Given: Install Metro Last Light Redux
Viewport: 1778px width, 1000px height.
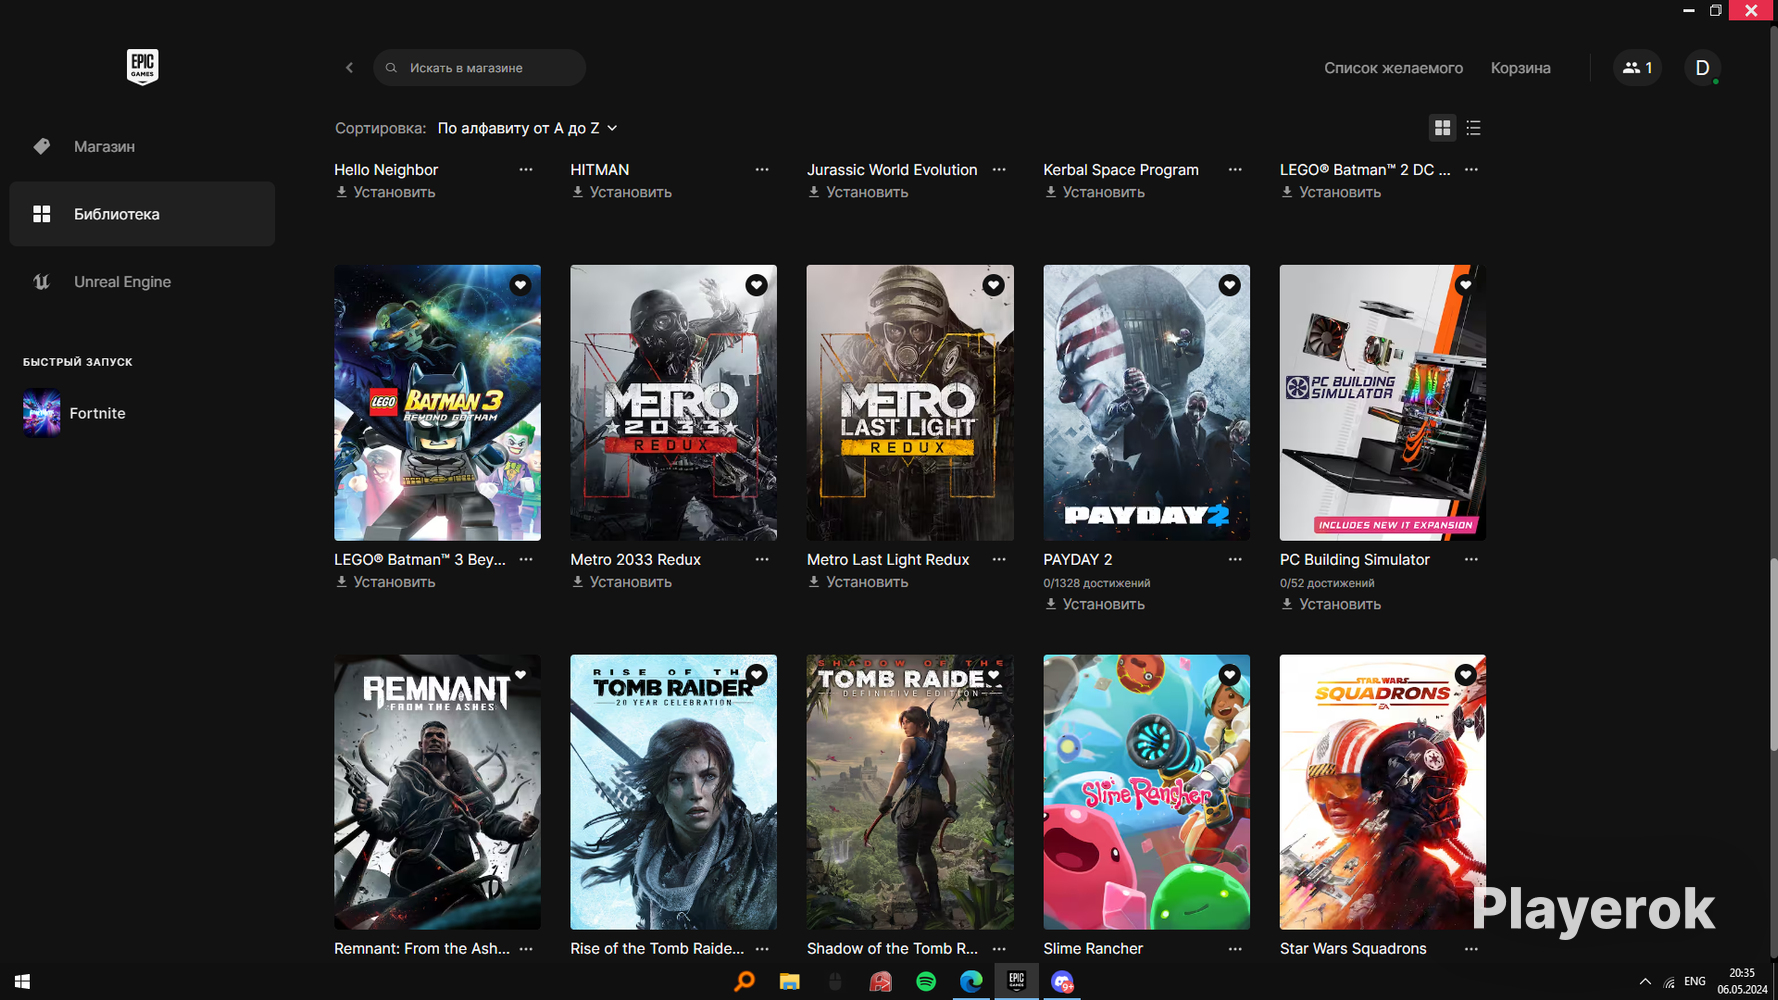Looking at the screenshot, I should click(859, 582).
